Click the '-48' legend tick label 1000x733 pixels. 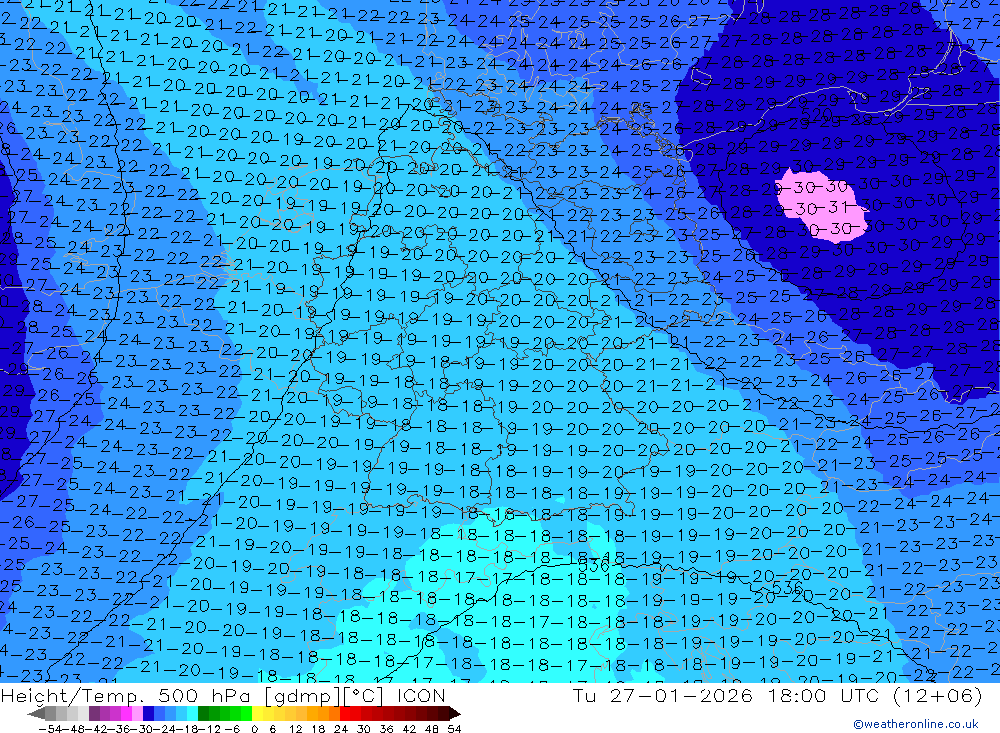pos(74,729)
